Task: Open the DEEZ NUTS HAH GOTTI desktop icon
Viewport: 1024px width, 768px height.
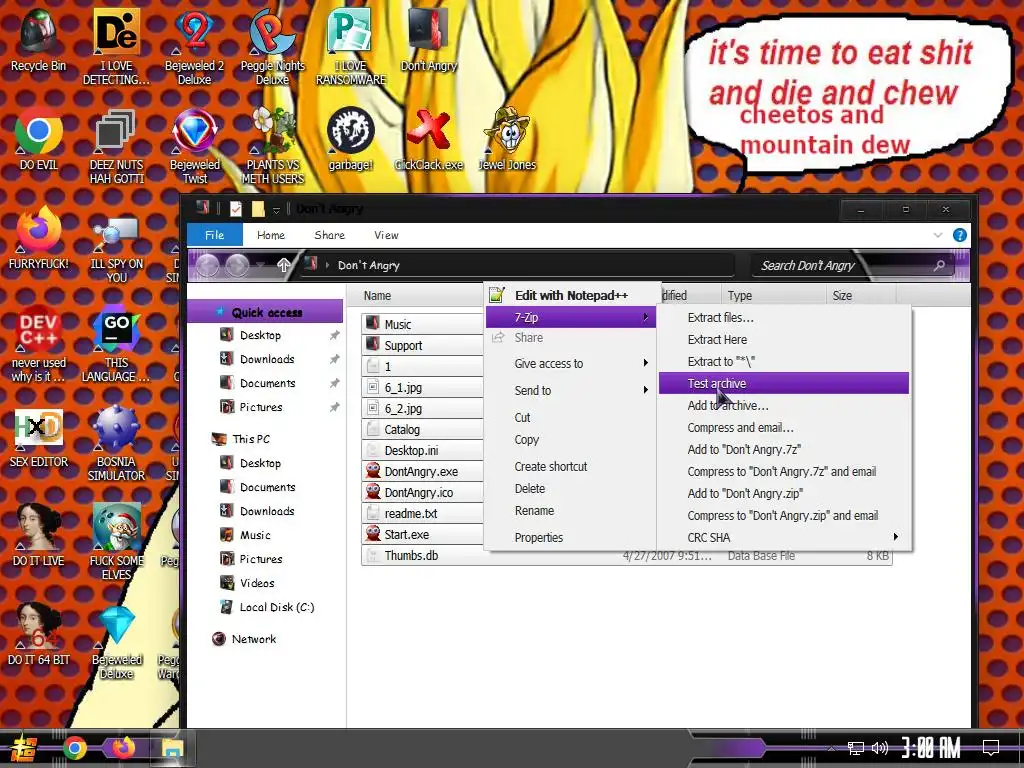Action: 116,146
